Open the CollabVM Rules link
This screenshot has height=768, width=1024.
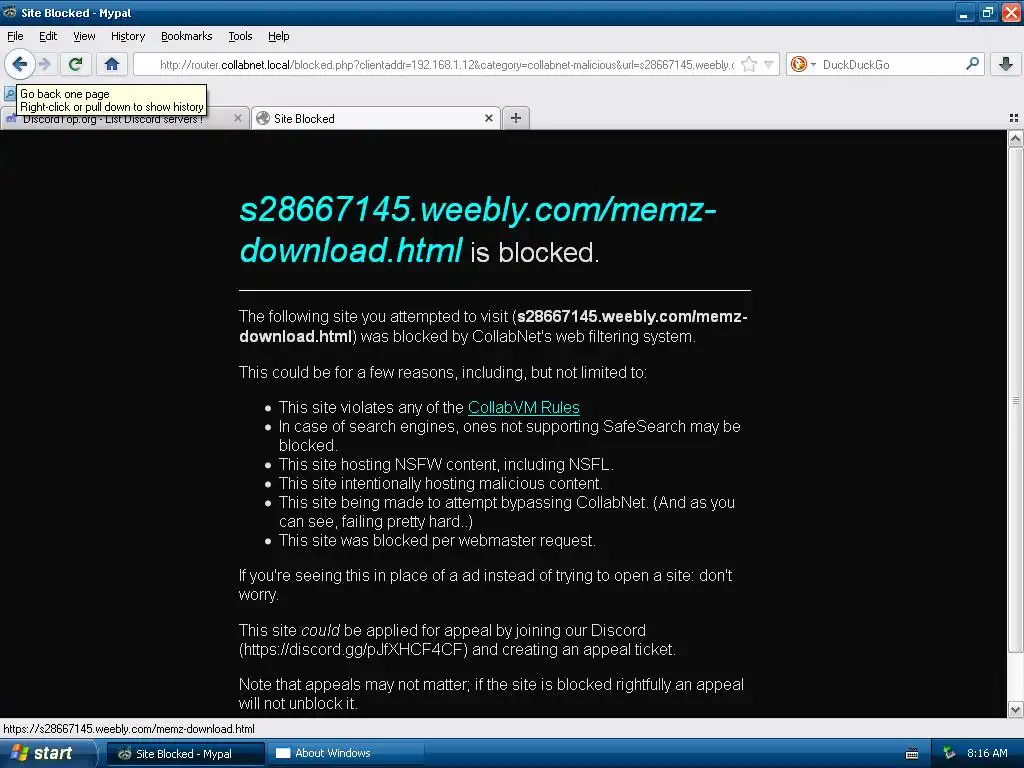(x=524, y=408)
